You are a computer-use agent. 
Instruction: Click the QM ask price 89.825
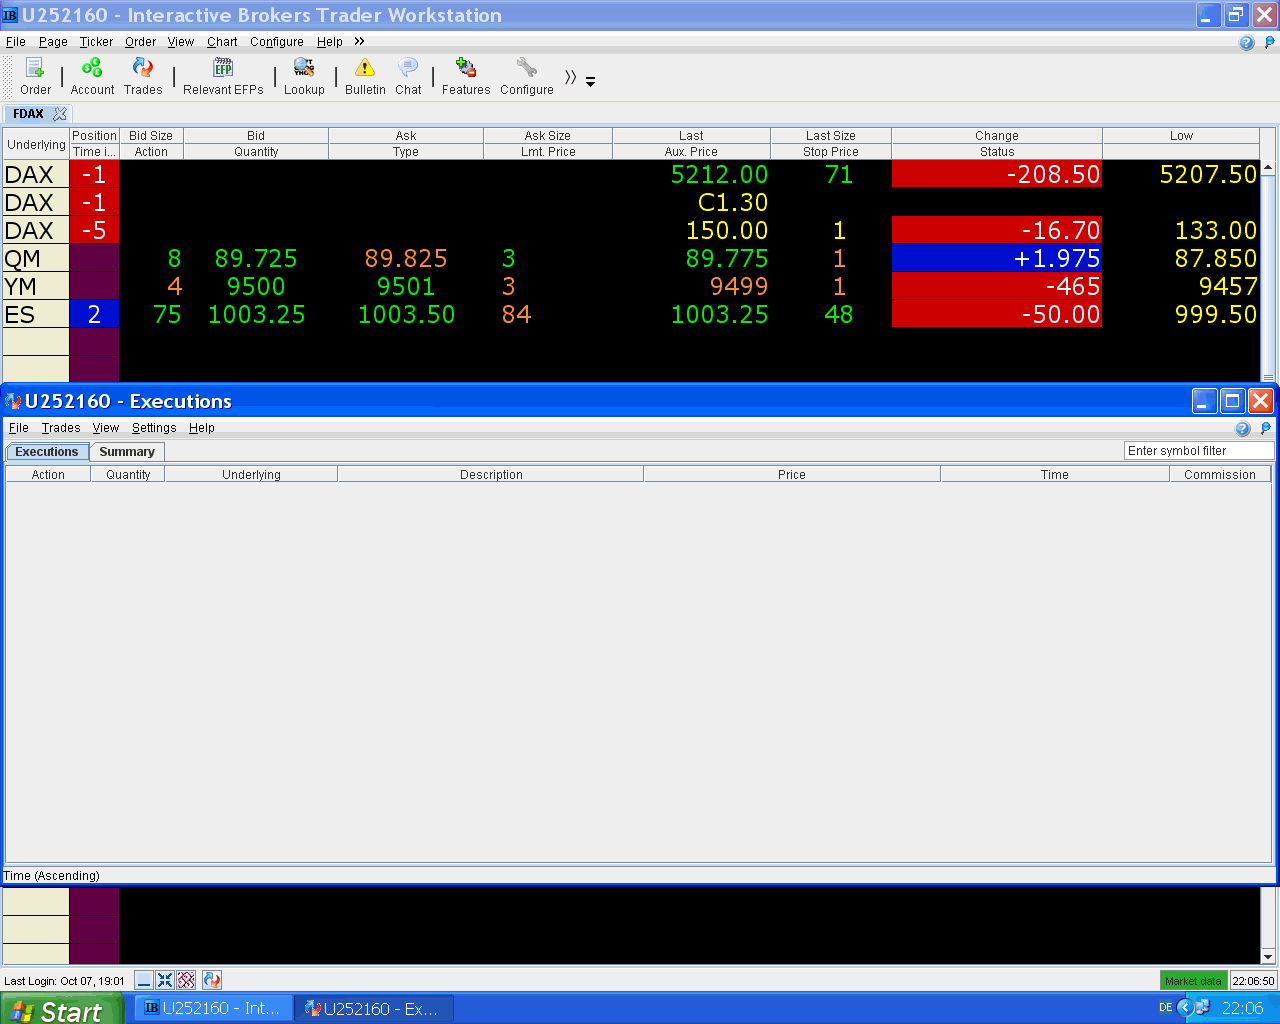[x=406, y=258]
